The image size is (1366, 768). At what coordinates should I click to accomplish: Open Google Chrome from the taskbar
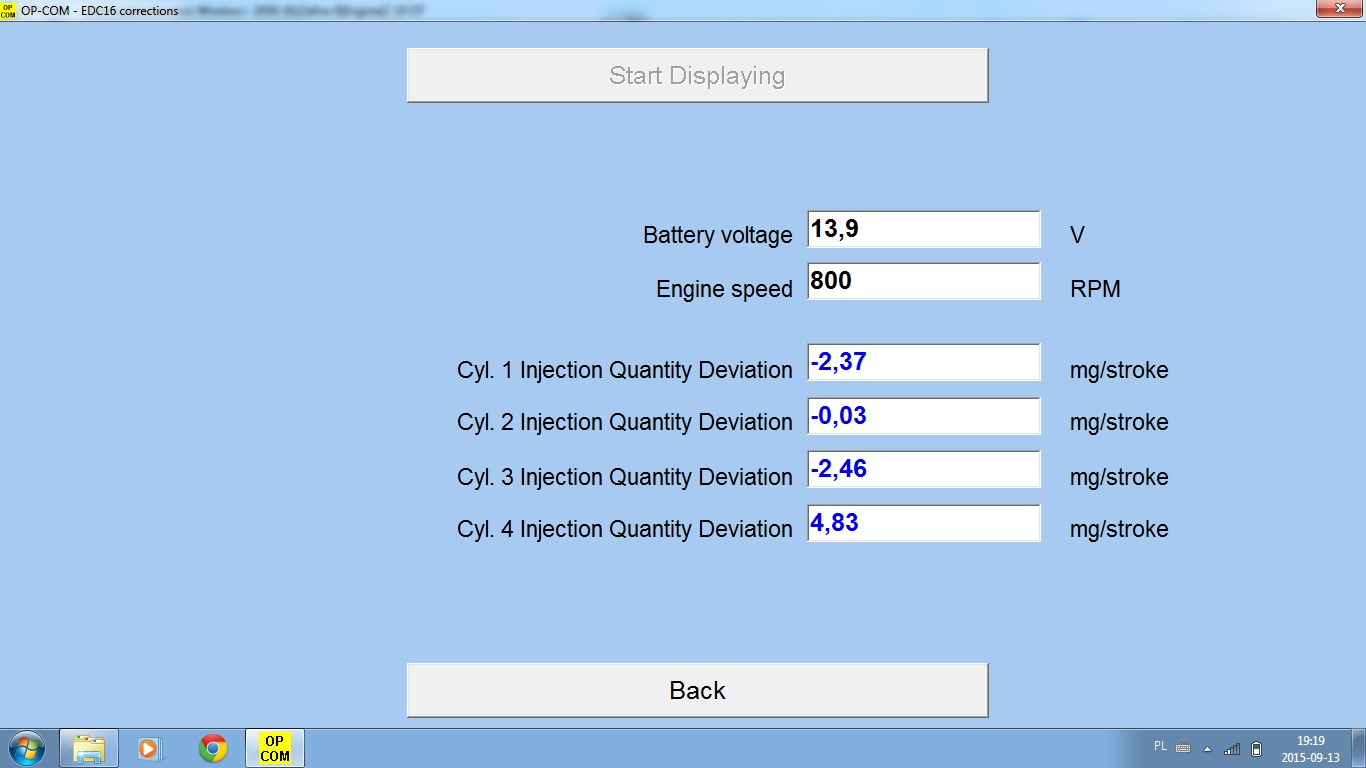coord(212,748)
